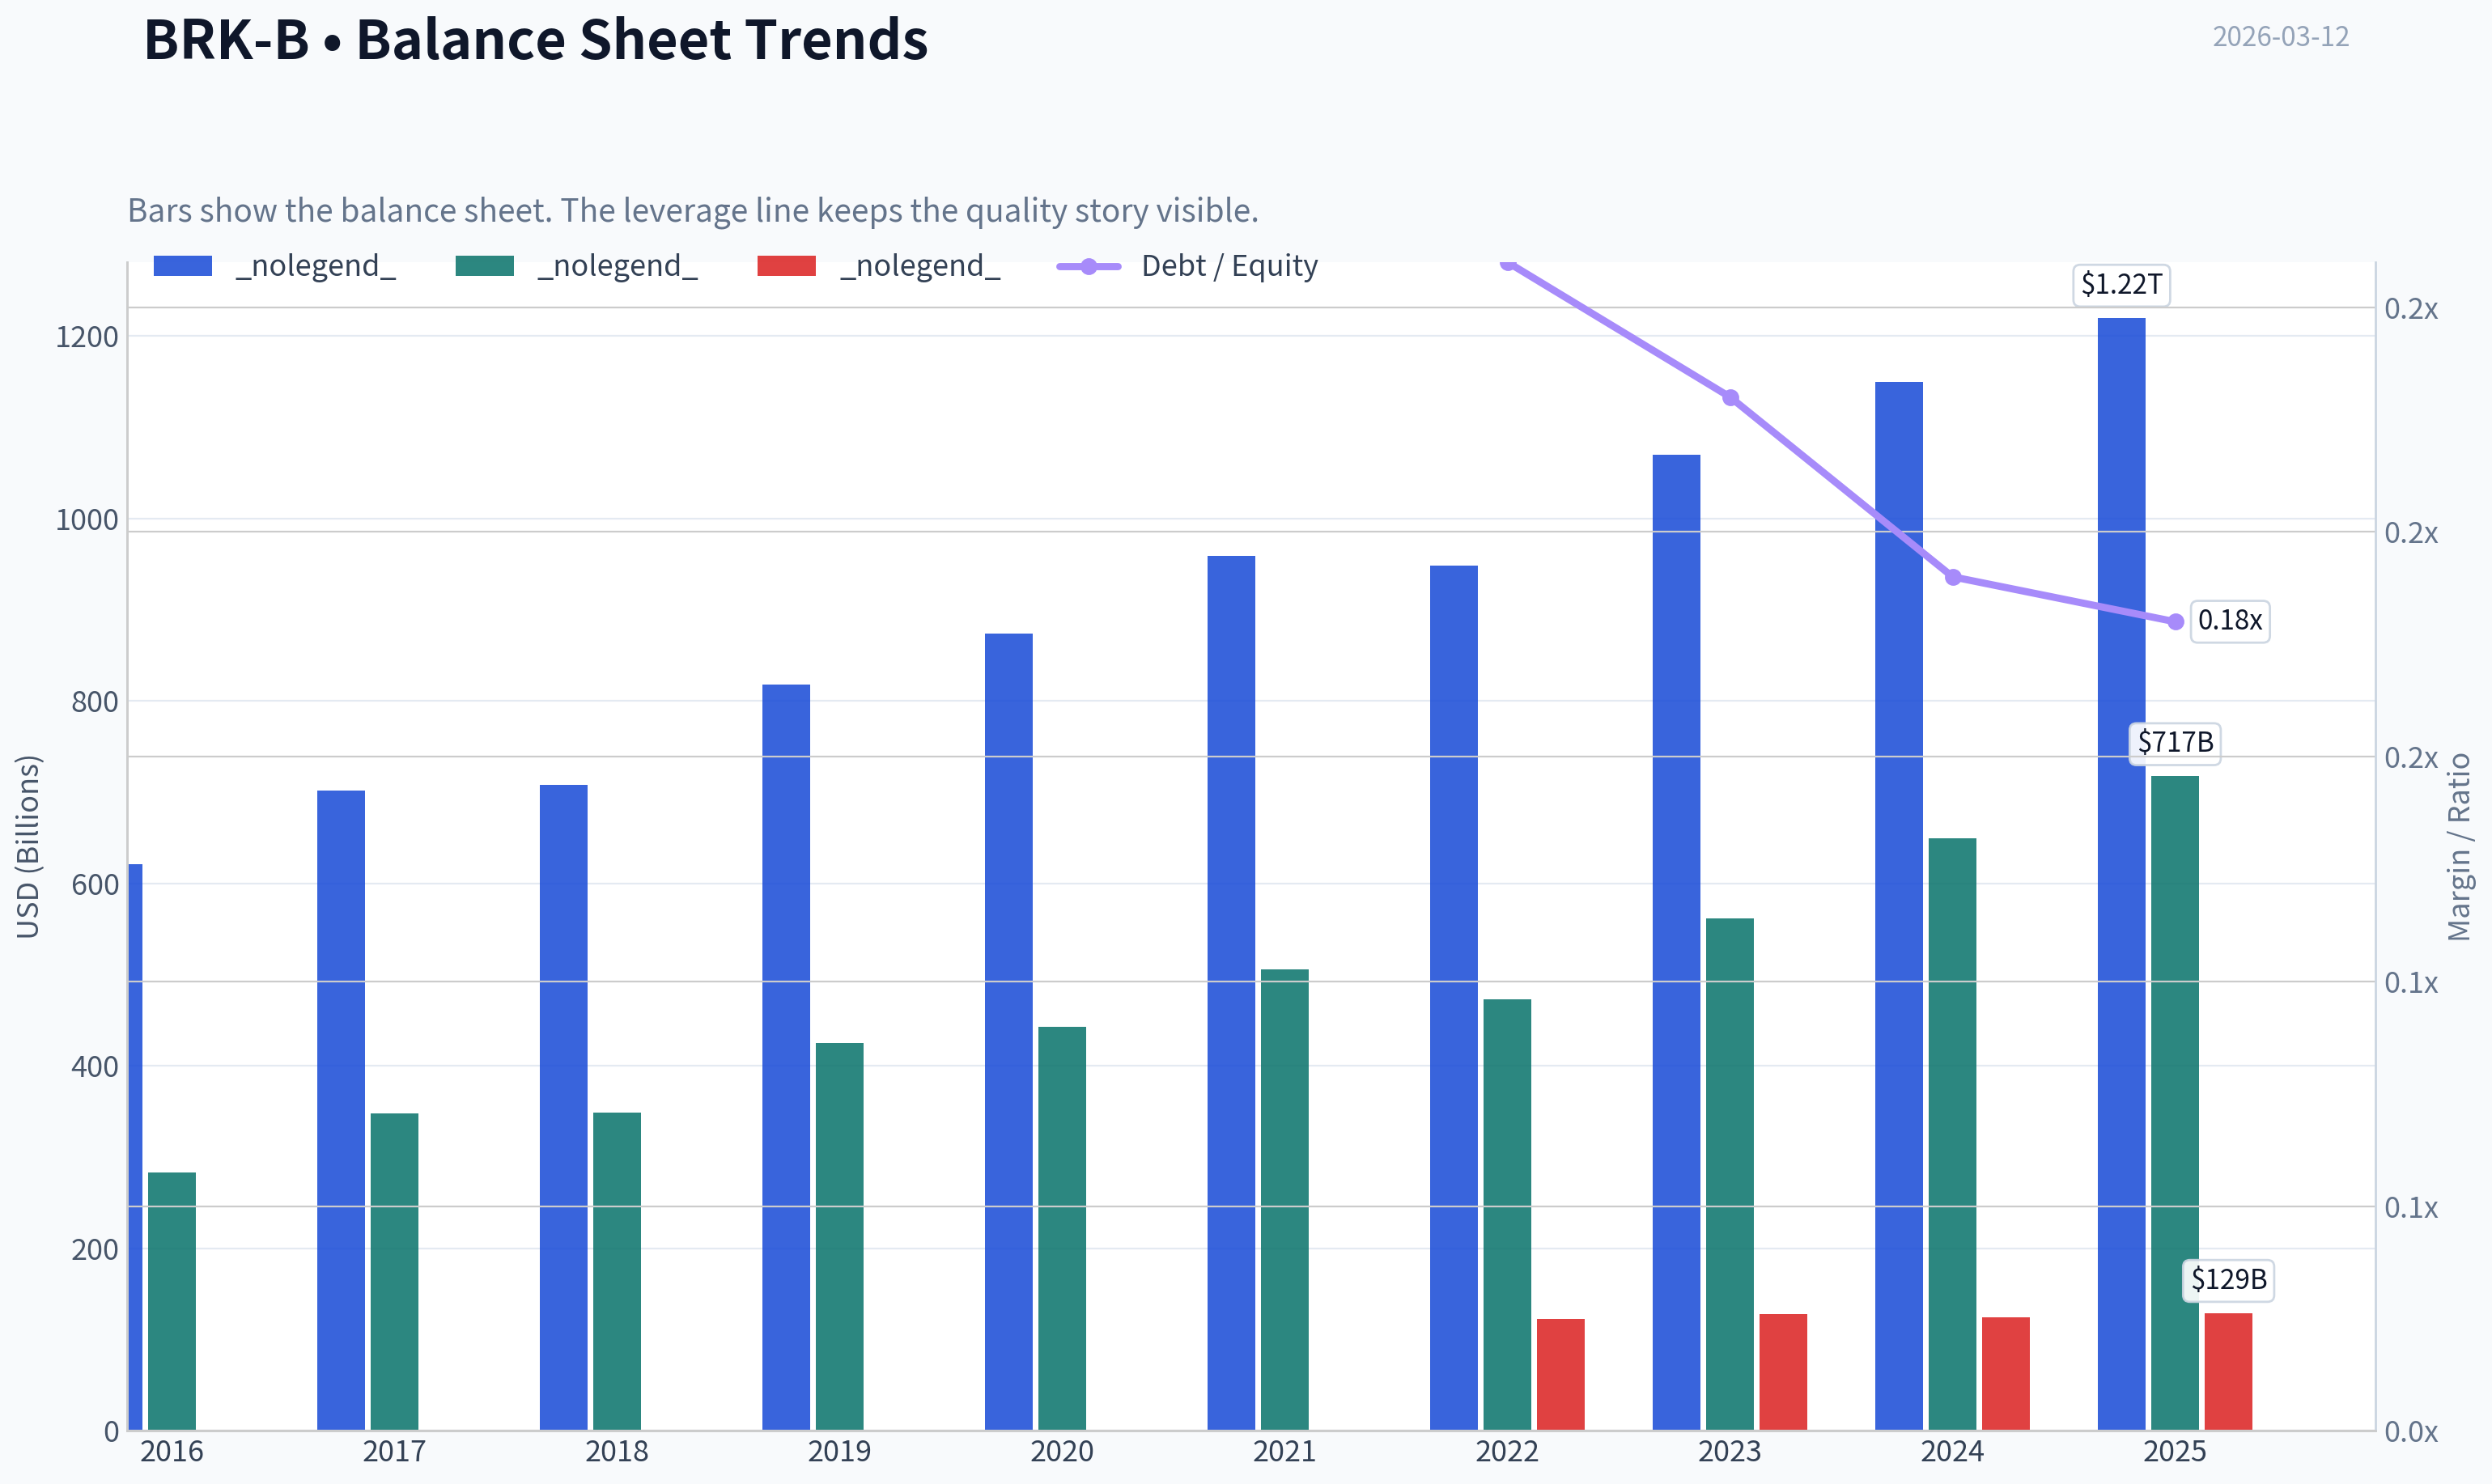Image resolution: width=2492 pixels, height=1484 pixels.
Task: Click the 2024 teal bar
Action: coord(1953,1134)
